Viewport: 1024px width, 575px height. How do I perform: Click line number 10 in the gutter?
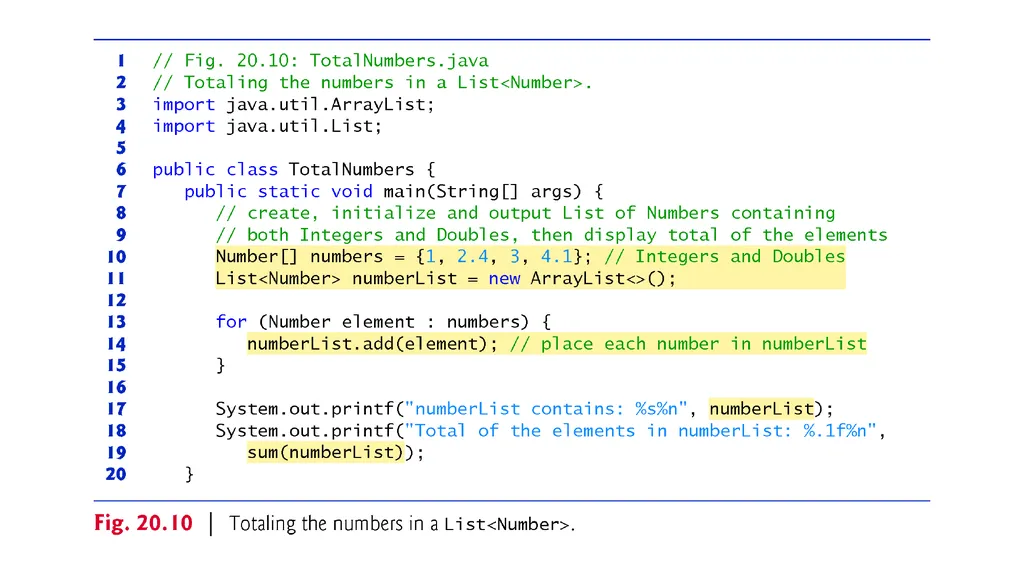pyautogui.click(x=116, y=257)
